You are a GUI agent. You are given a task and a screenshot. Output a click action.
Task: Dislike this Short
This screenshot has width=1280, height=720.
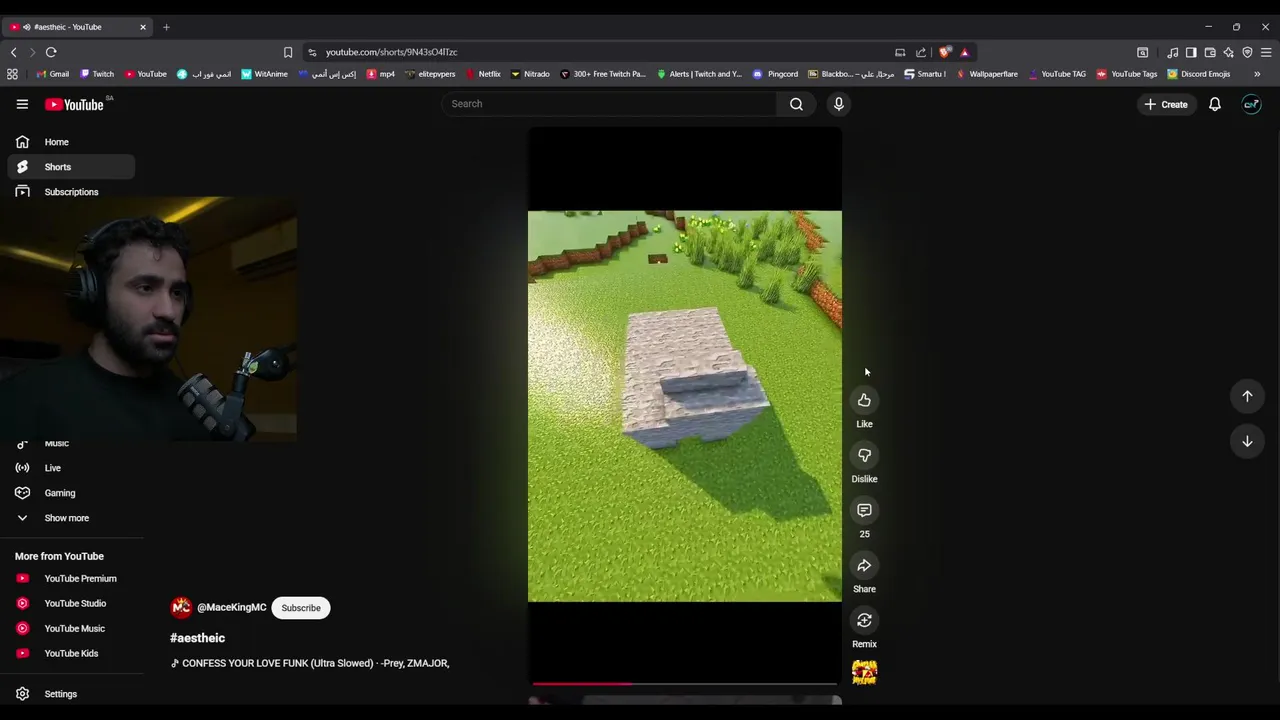tap(864, 455)
